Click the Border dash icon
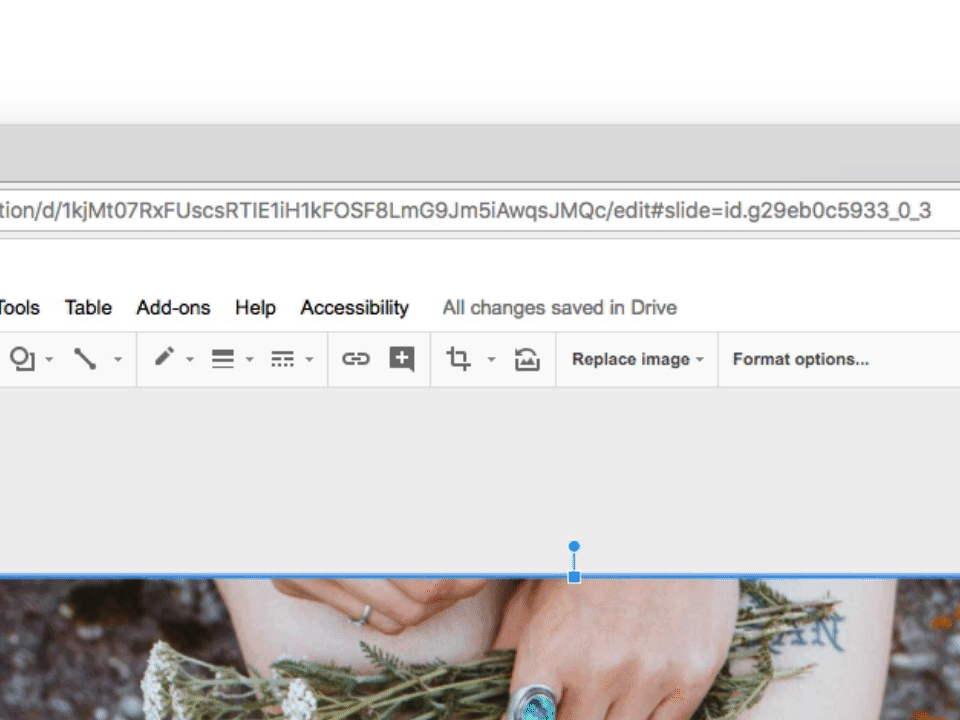Image resolution: width=960 pixels, height=720 pixels. pos(282,359)
